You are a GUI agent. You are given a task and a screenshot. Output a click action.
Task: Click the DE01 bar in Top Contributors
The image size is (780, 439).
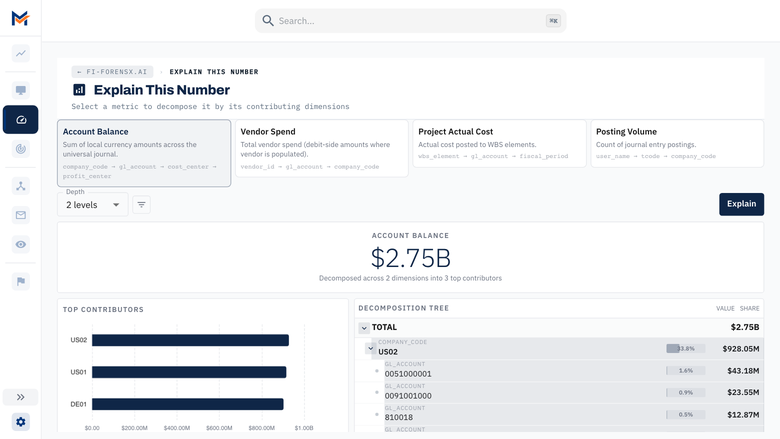click(x=188, y=404)
